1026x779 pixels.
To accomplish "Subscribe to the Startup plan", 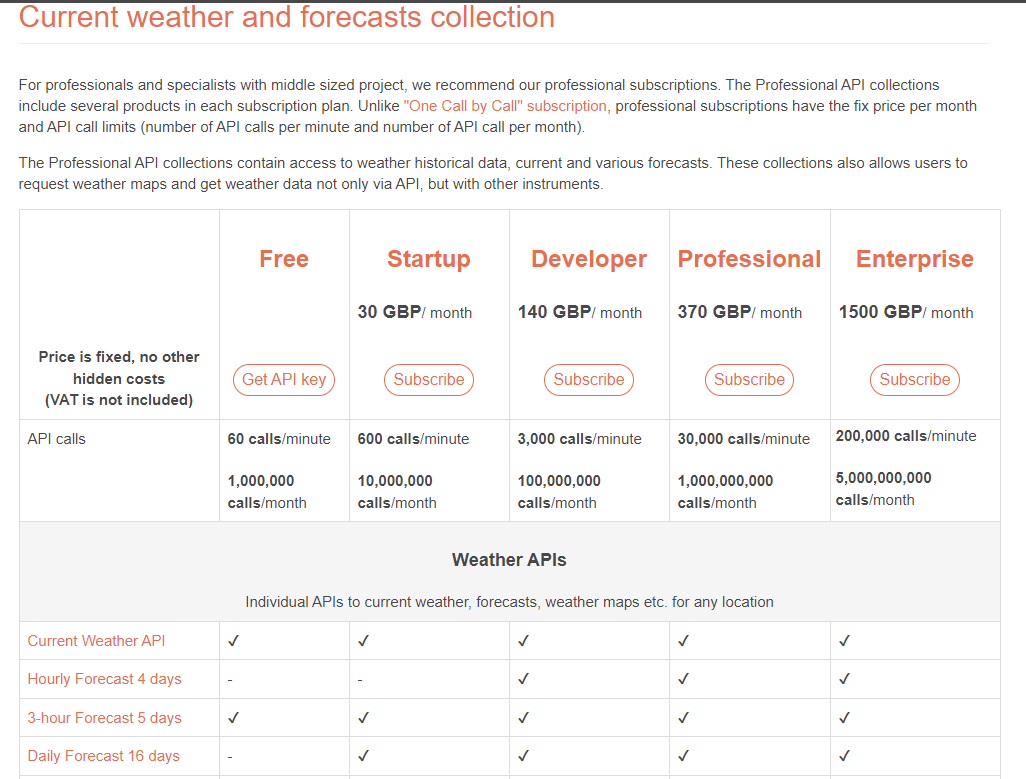I will (429, 380).
